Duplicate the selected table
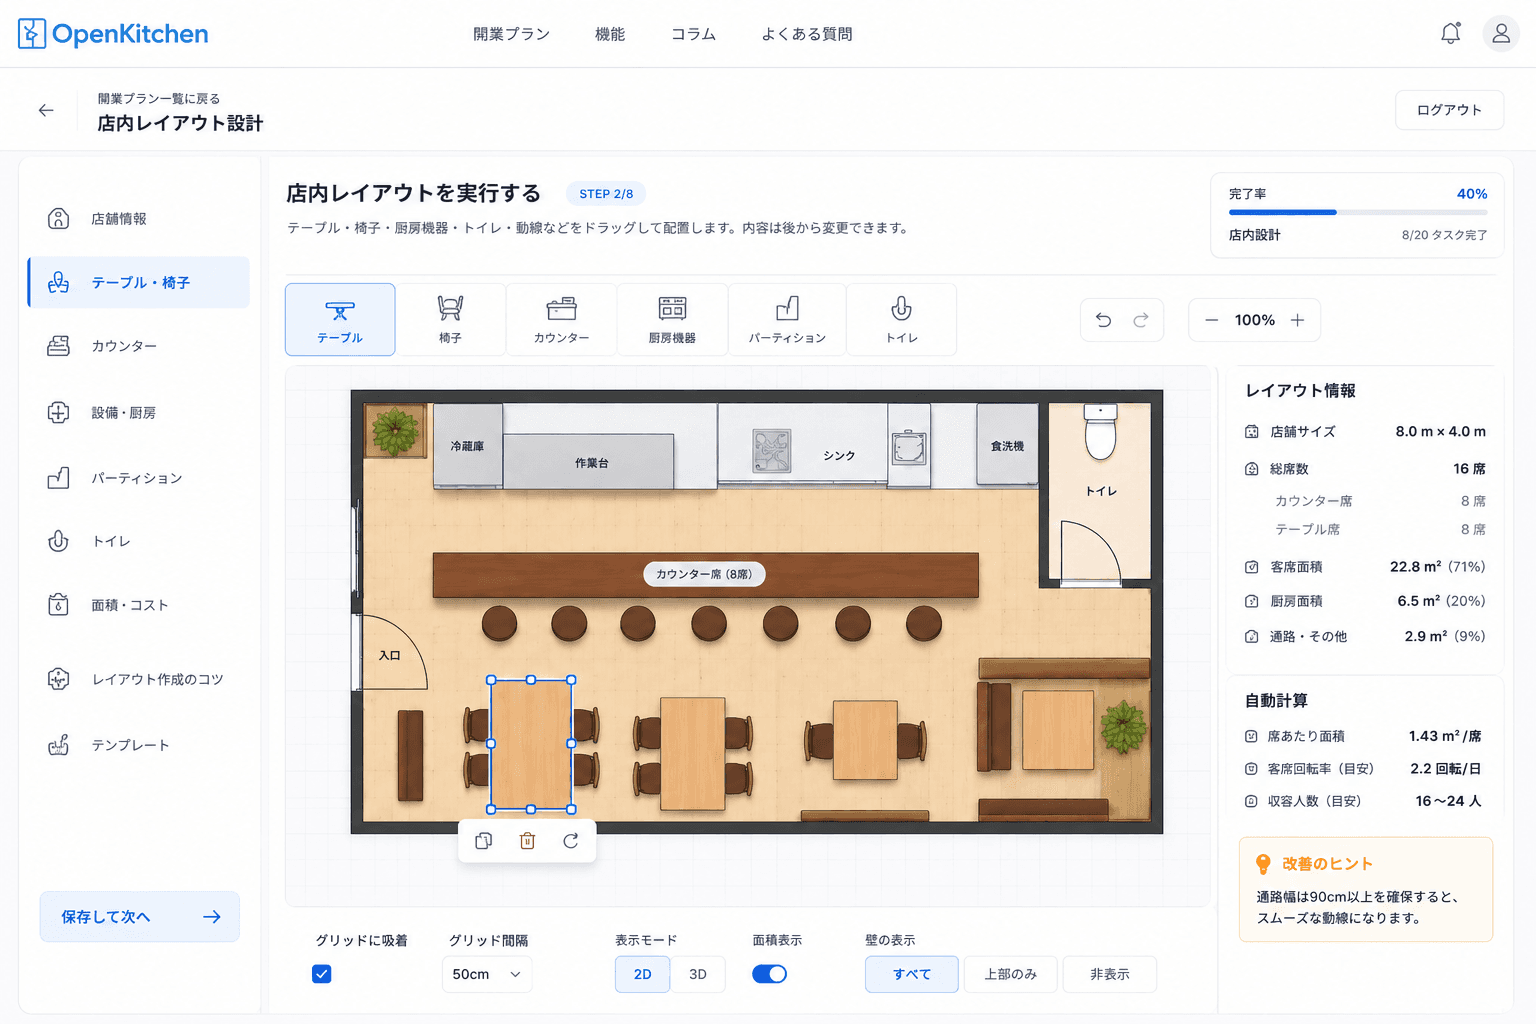Screen dimensions: 1536x1024 [x=484, y=841]
